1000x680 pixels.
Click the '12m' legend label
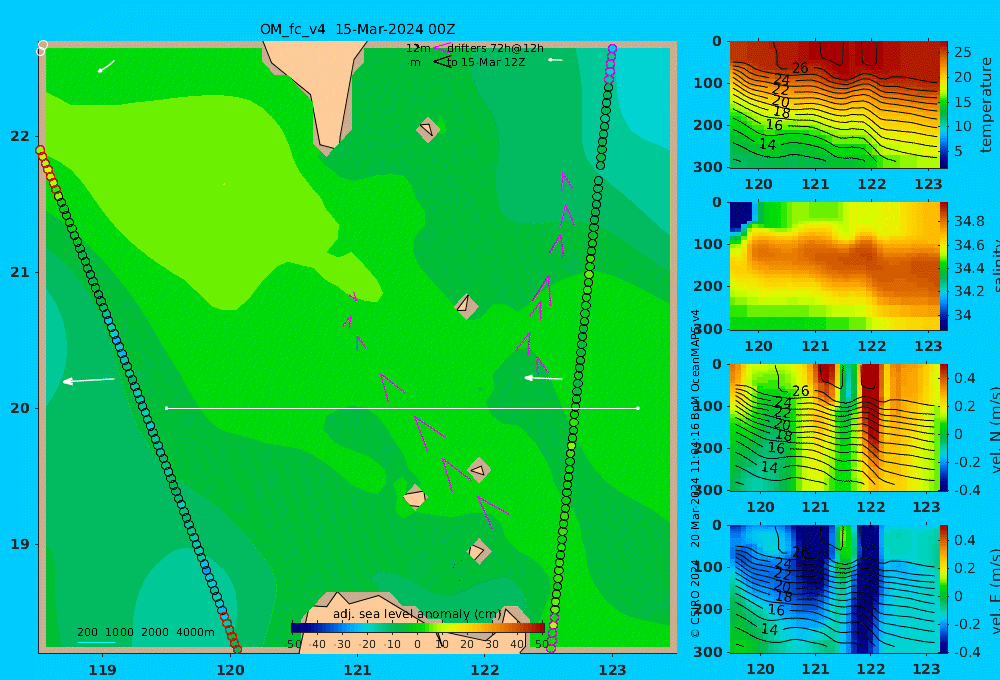[x=418, y=48]
